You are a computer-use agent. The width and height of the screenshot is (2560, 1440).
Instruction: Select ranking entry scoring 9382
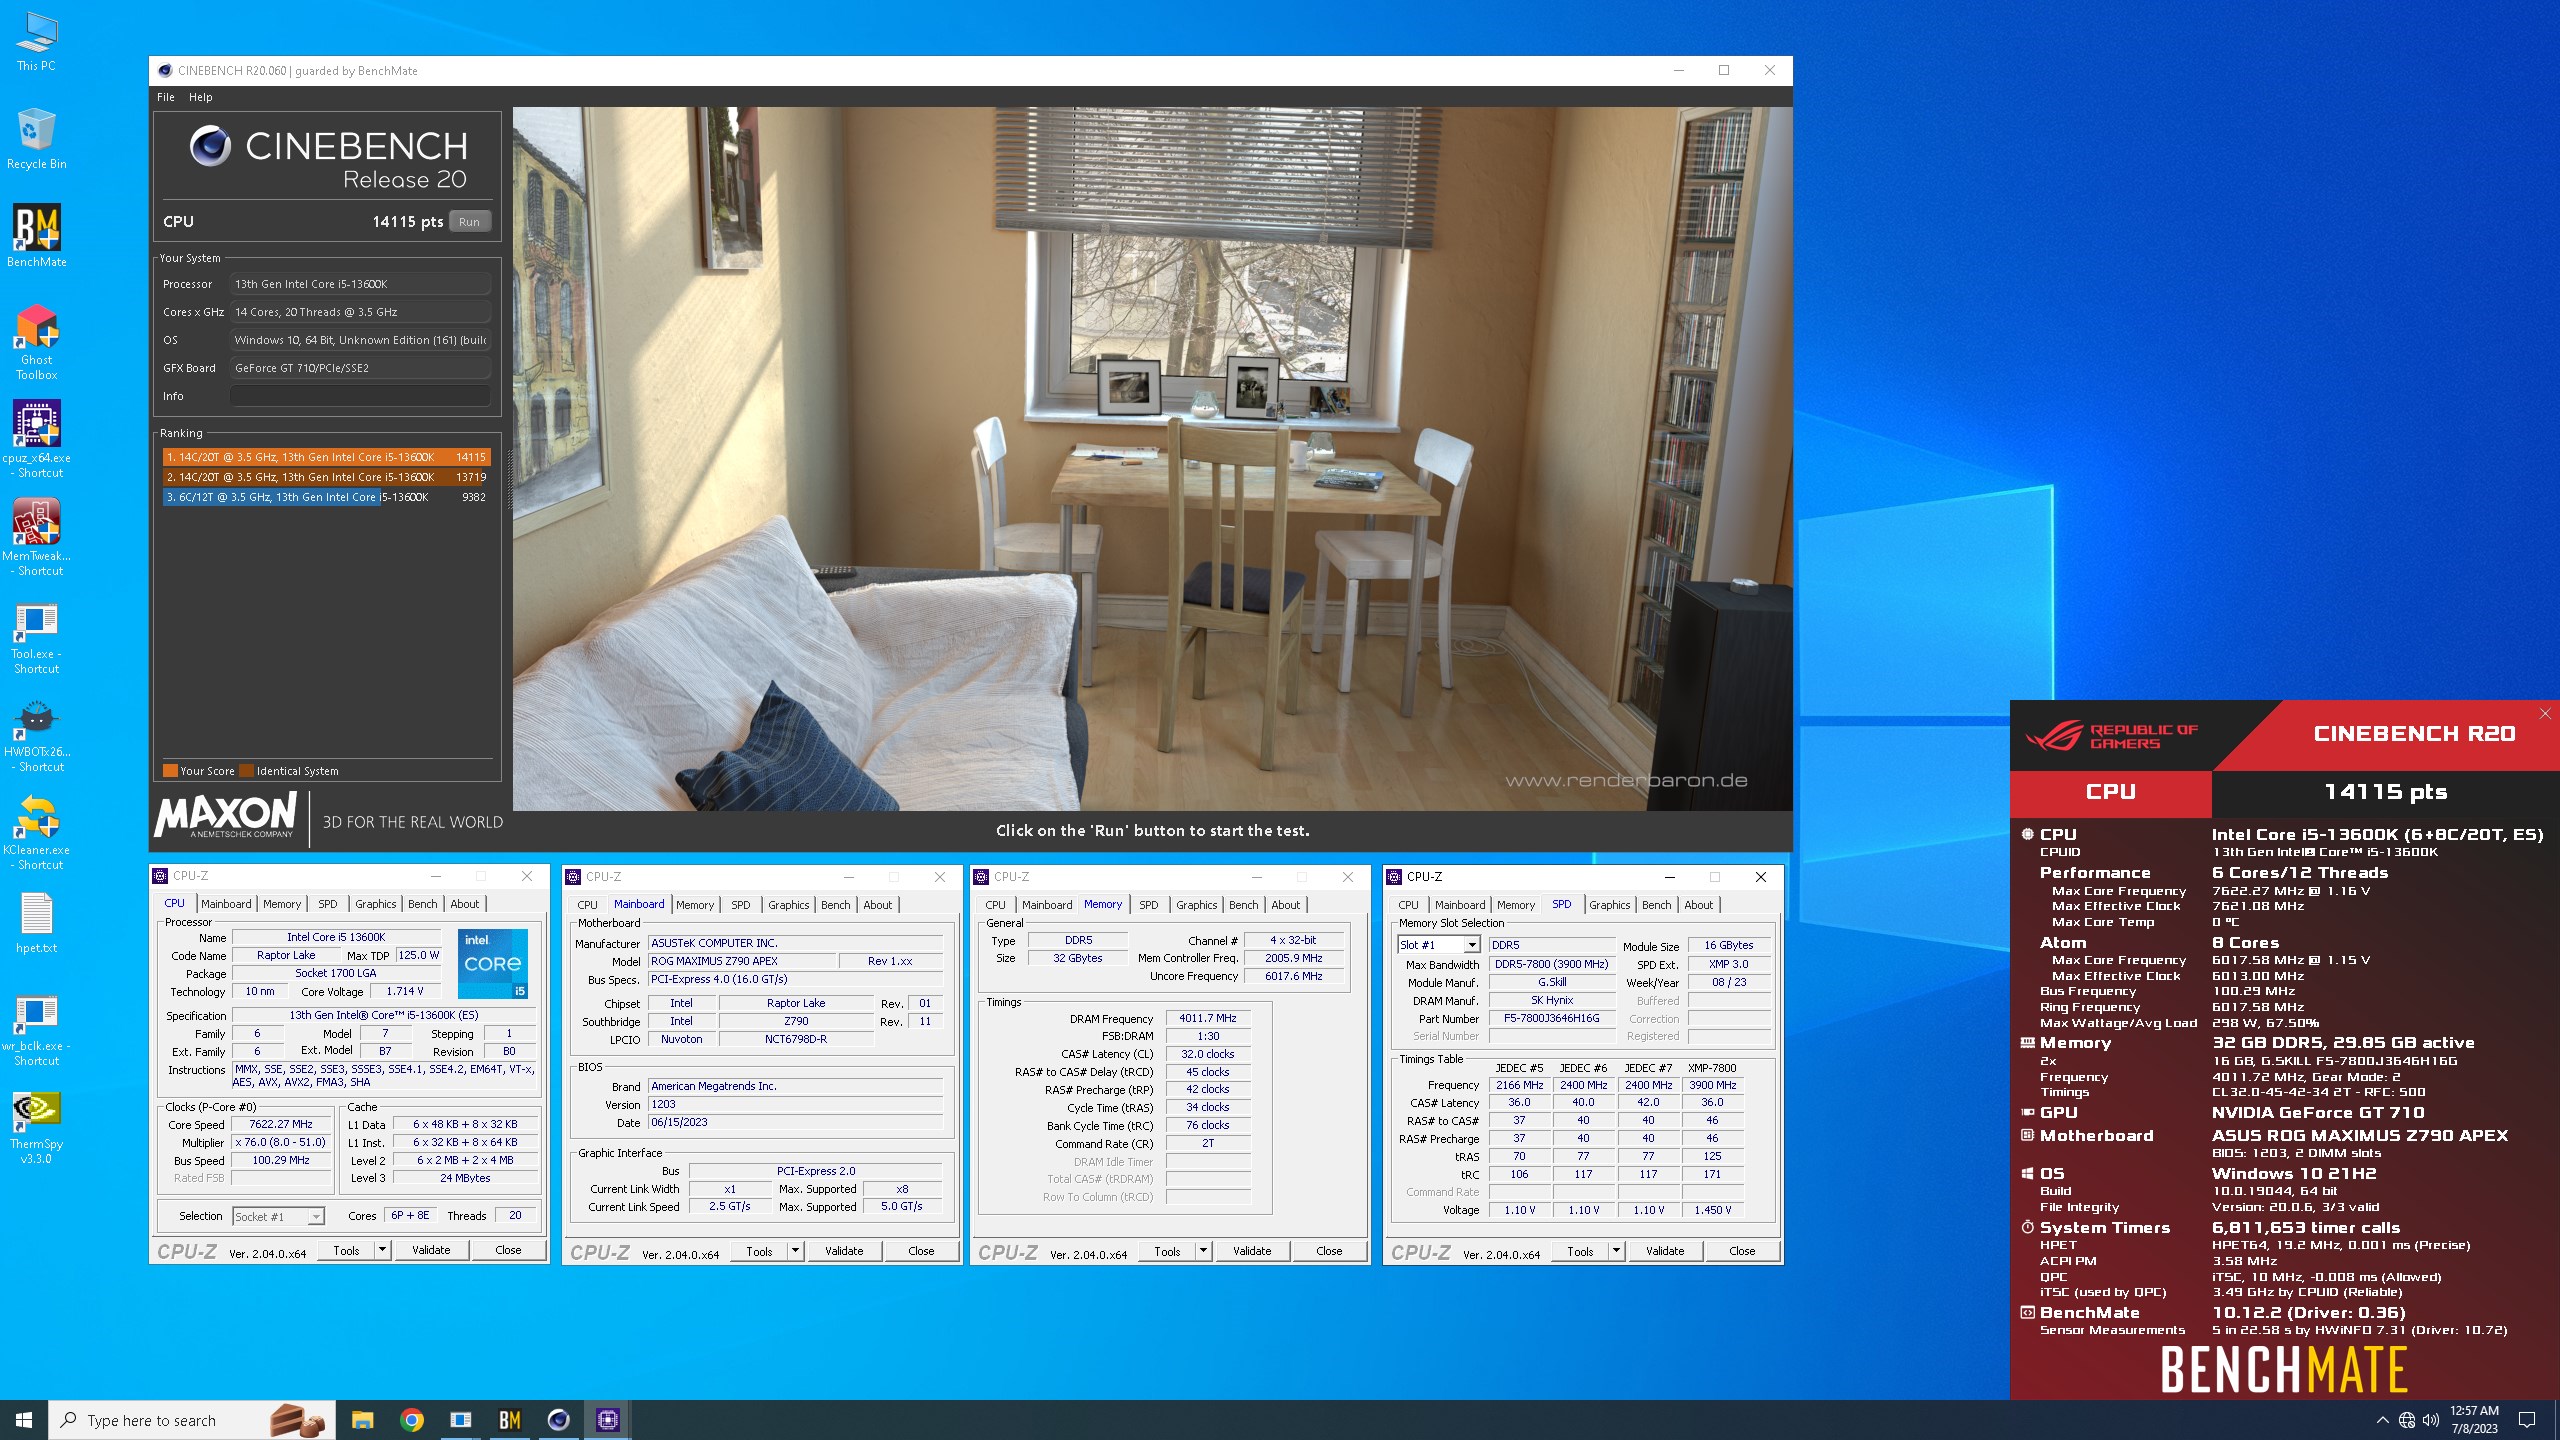coord(326,497)
